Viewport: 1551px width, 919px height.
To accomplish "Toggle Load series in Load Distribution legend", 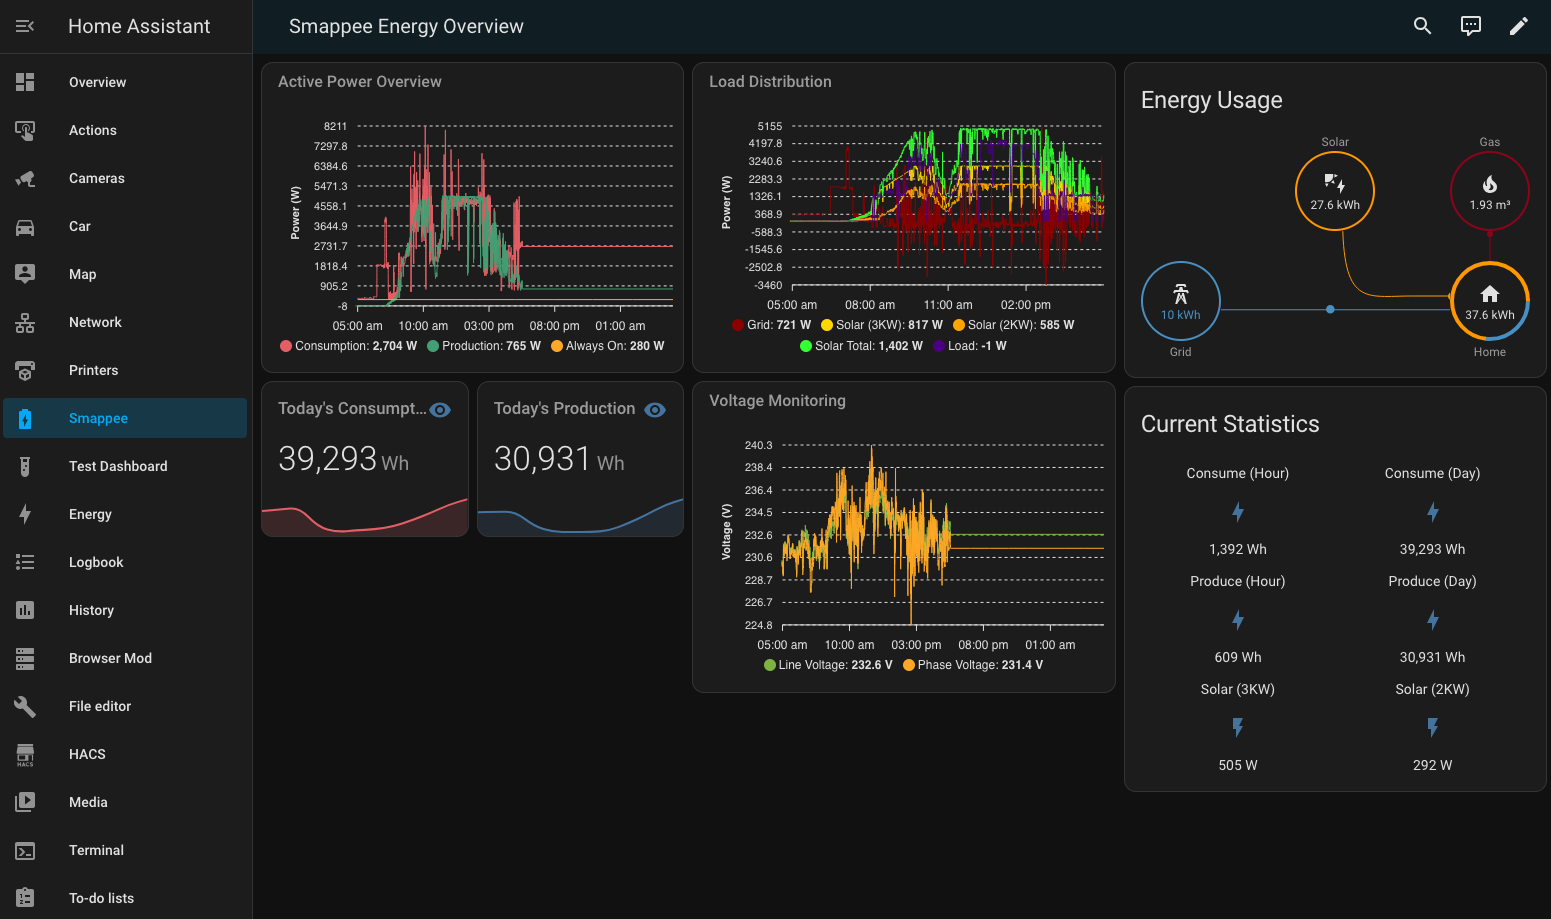I will tap(970, 346).
